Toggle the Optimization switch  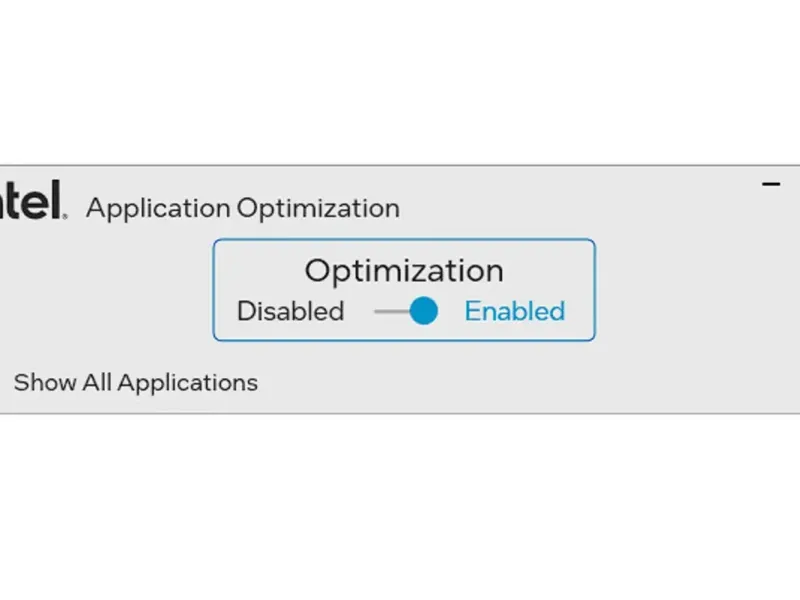pos(407,311)
